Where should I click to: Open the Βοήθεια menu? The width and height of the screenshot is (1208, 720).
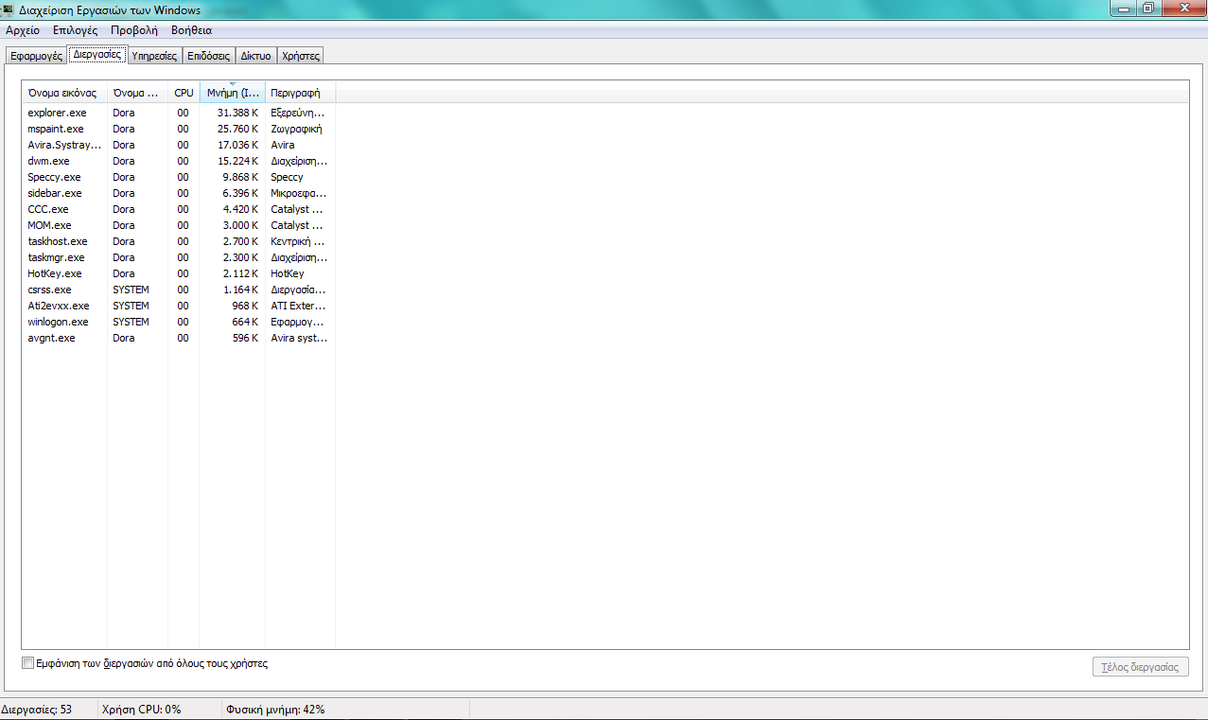click(192, 30)
